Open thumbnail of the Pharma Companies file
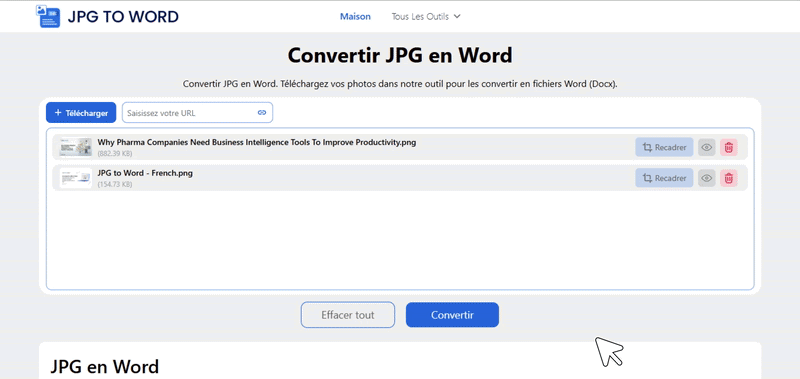 76,147
